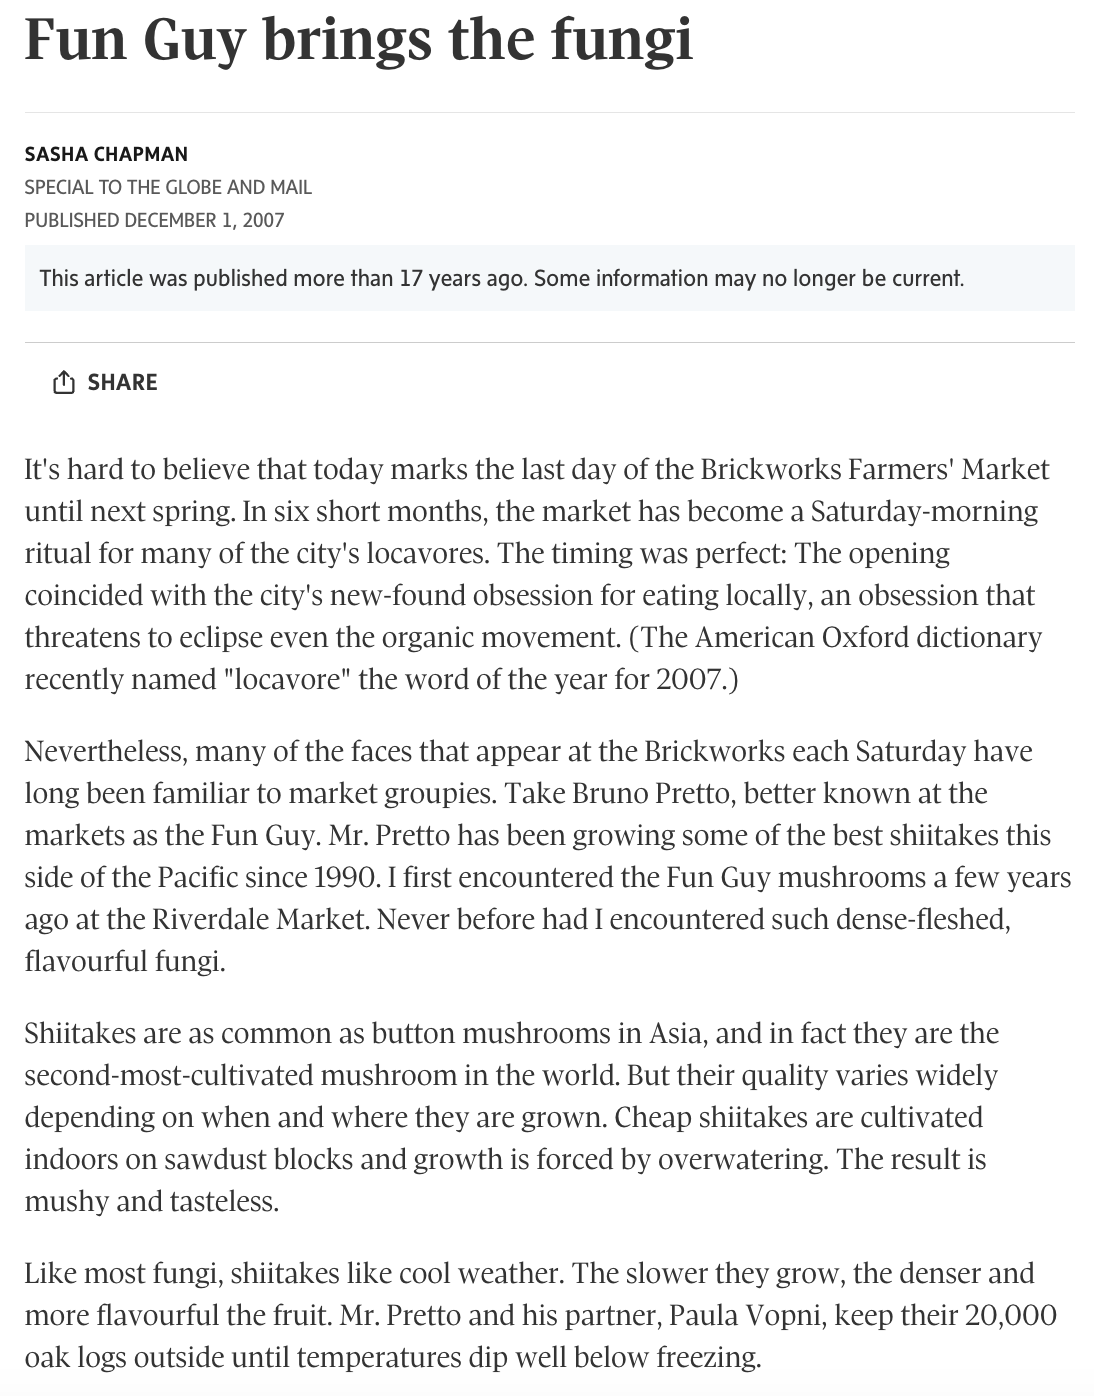
Task: Open the SHARE button label
Action: pos(122,382)
